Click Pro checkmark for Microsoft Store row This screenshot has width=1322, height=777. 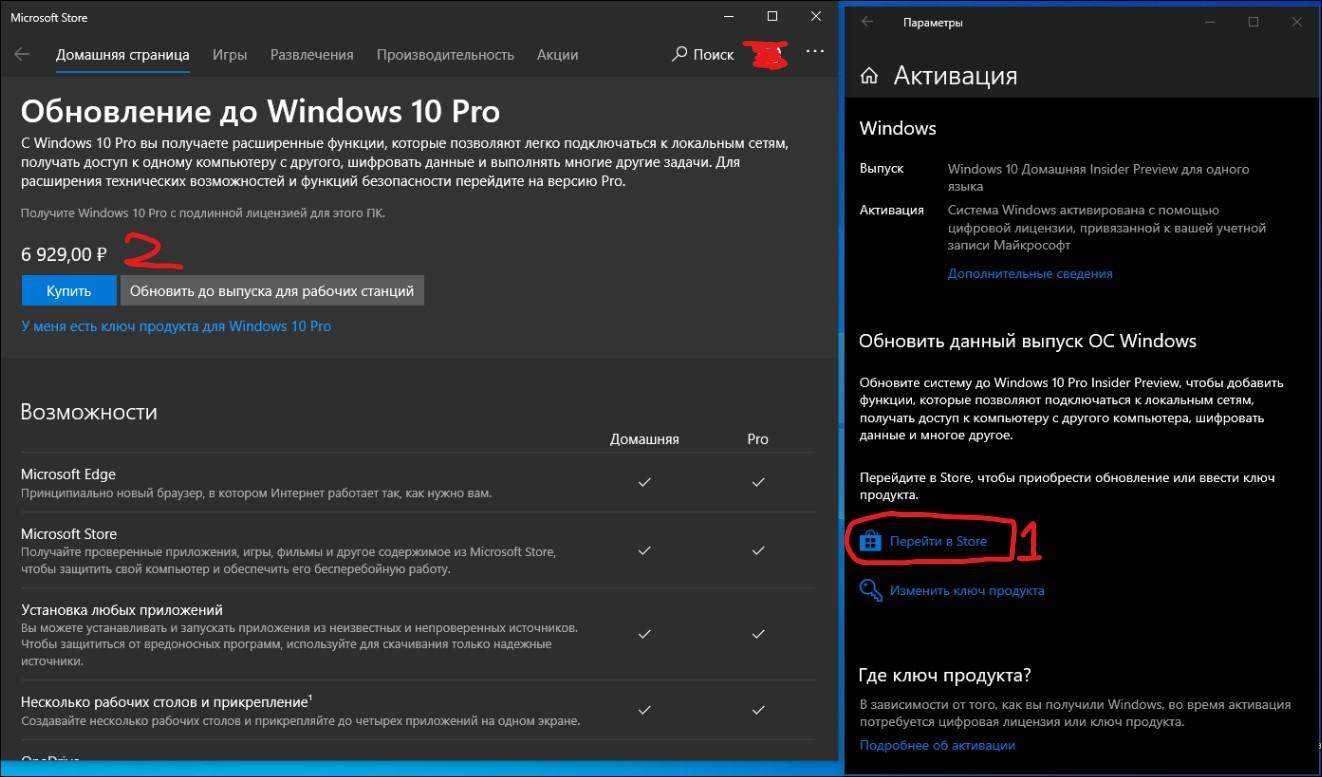pyautogui.click(x=758, y=550)
